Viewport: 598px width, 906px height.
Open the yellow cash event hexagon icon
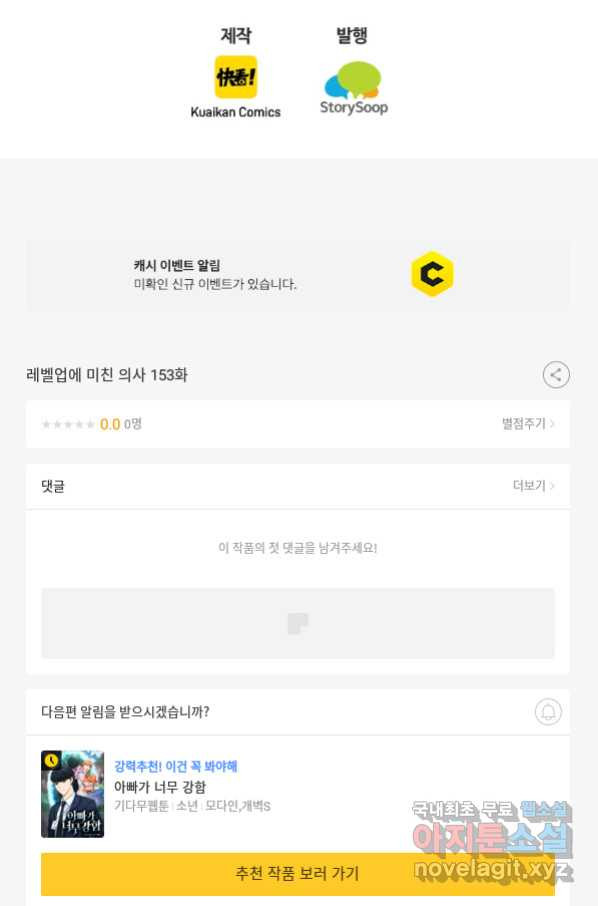point(432,274)
